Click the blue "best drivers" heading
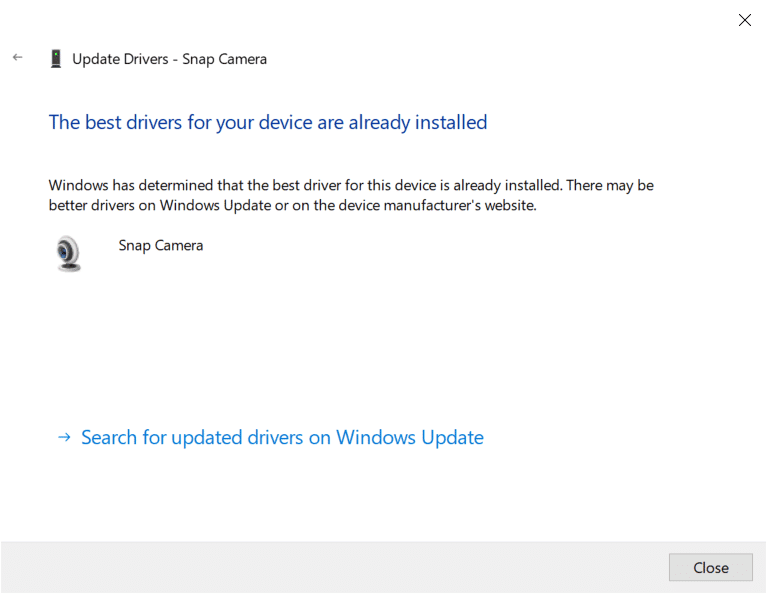 [x=268, y=122]
